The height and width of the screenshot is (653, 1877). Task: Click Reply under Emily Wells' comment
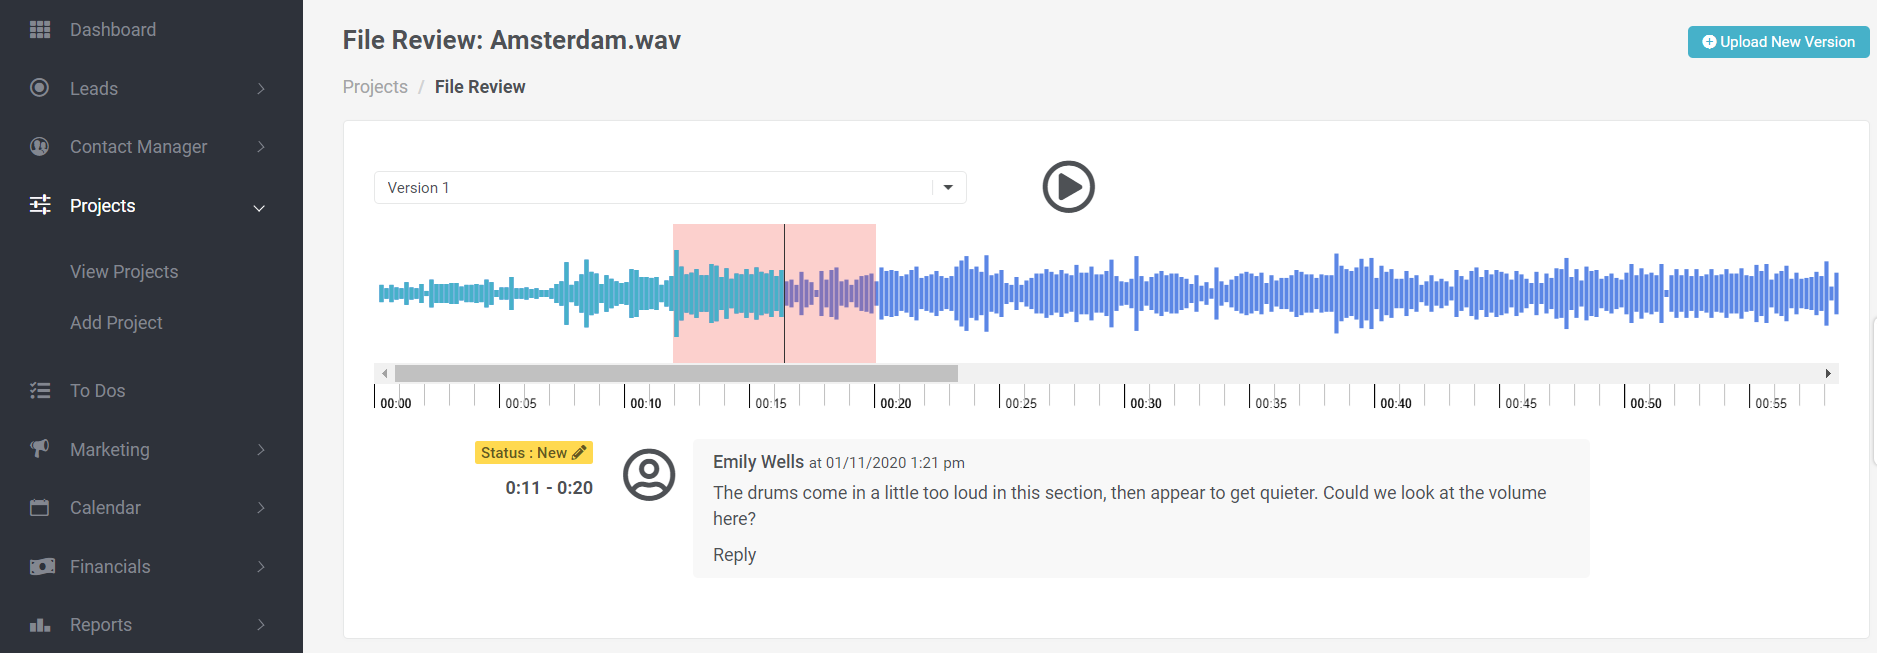(x=734, y=555)
